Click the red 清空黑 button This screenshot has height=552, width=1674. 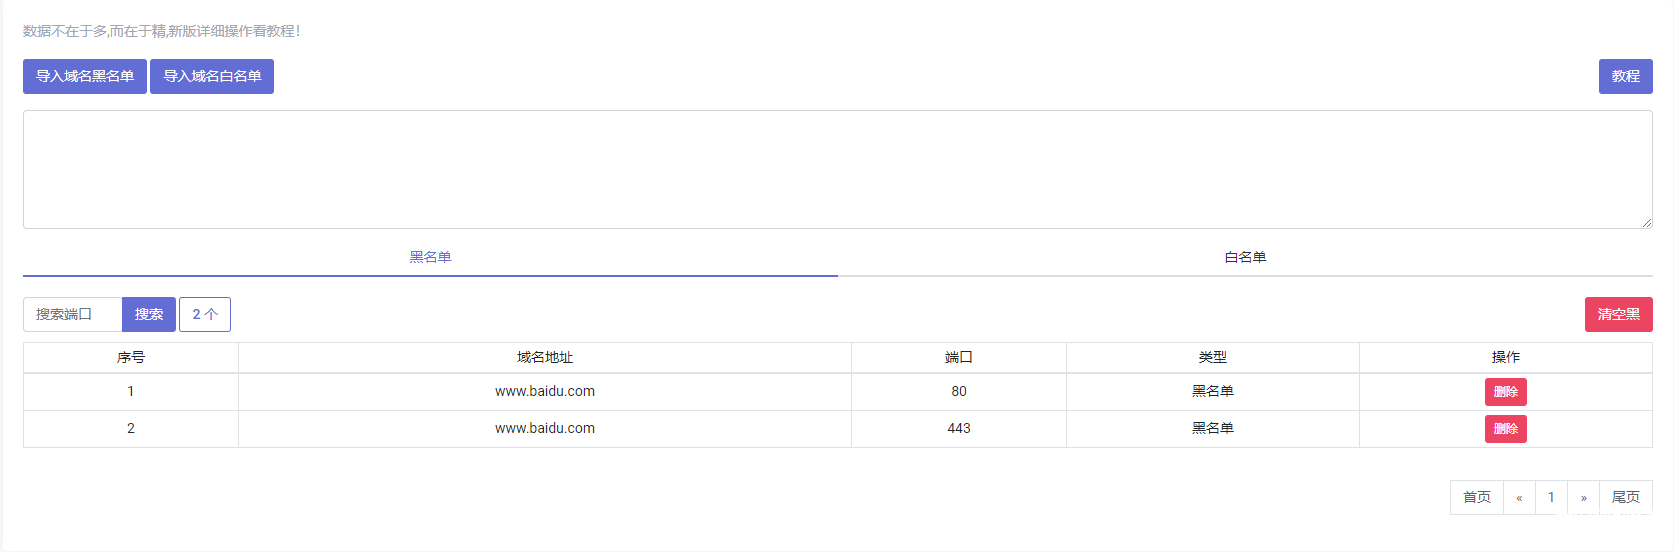click(x=1618, y=314)
